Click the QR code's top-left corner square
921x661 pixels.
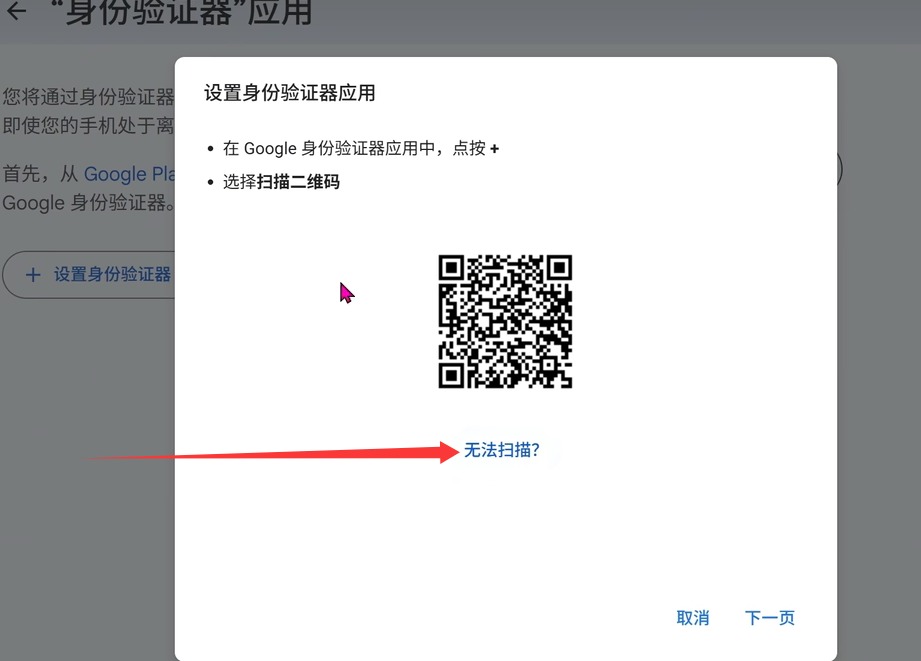pyautogui.click(x=452, y=268)
